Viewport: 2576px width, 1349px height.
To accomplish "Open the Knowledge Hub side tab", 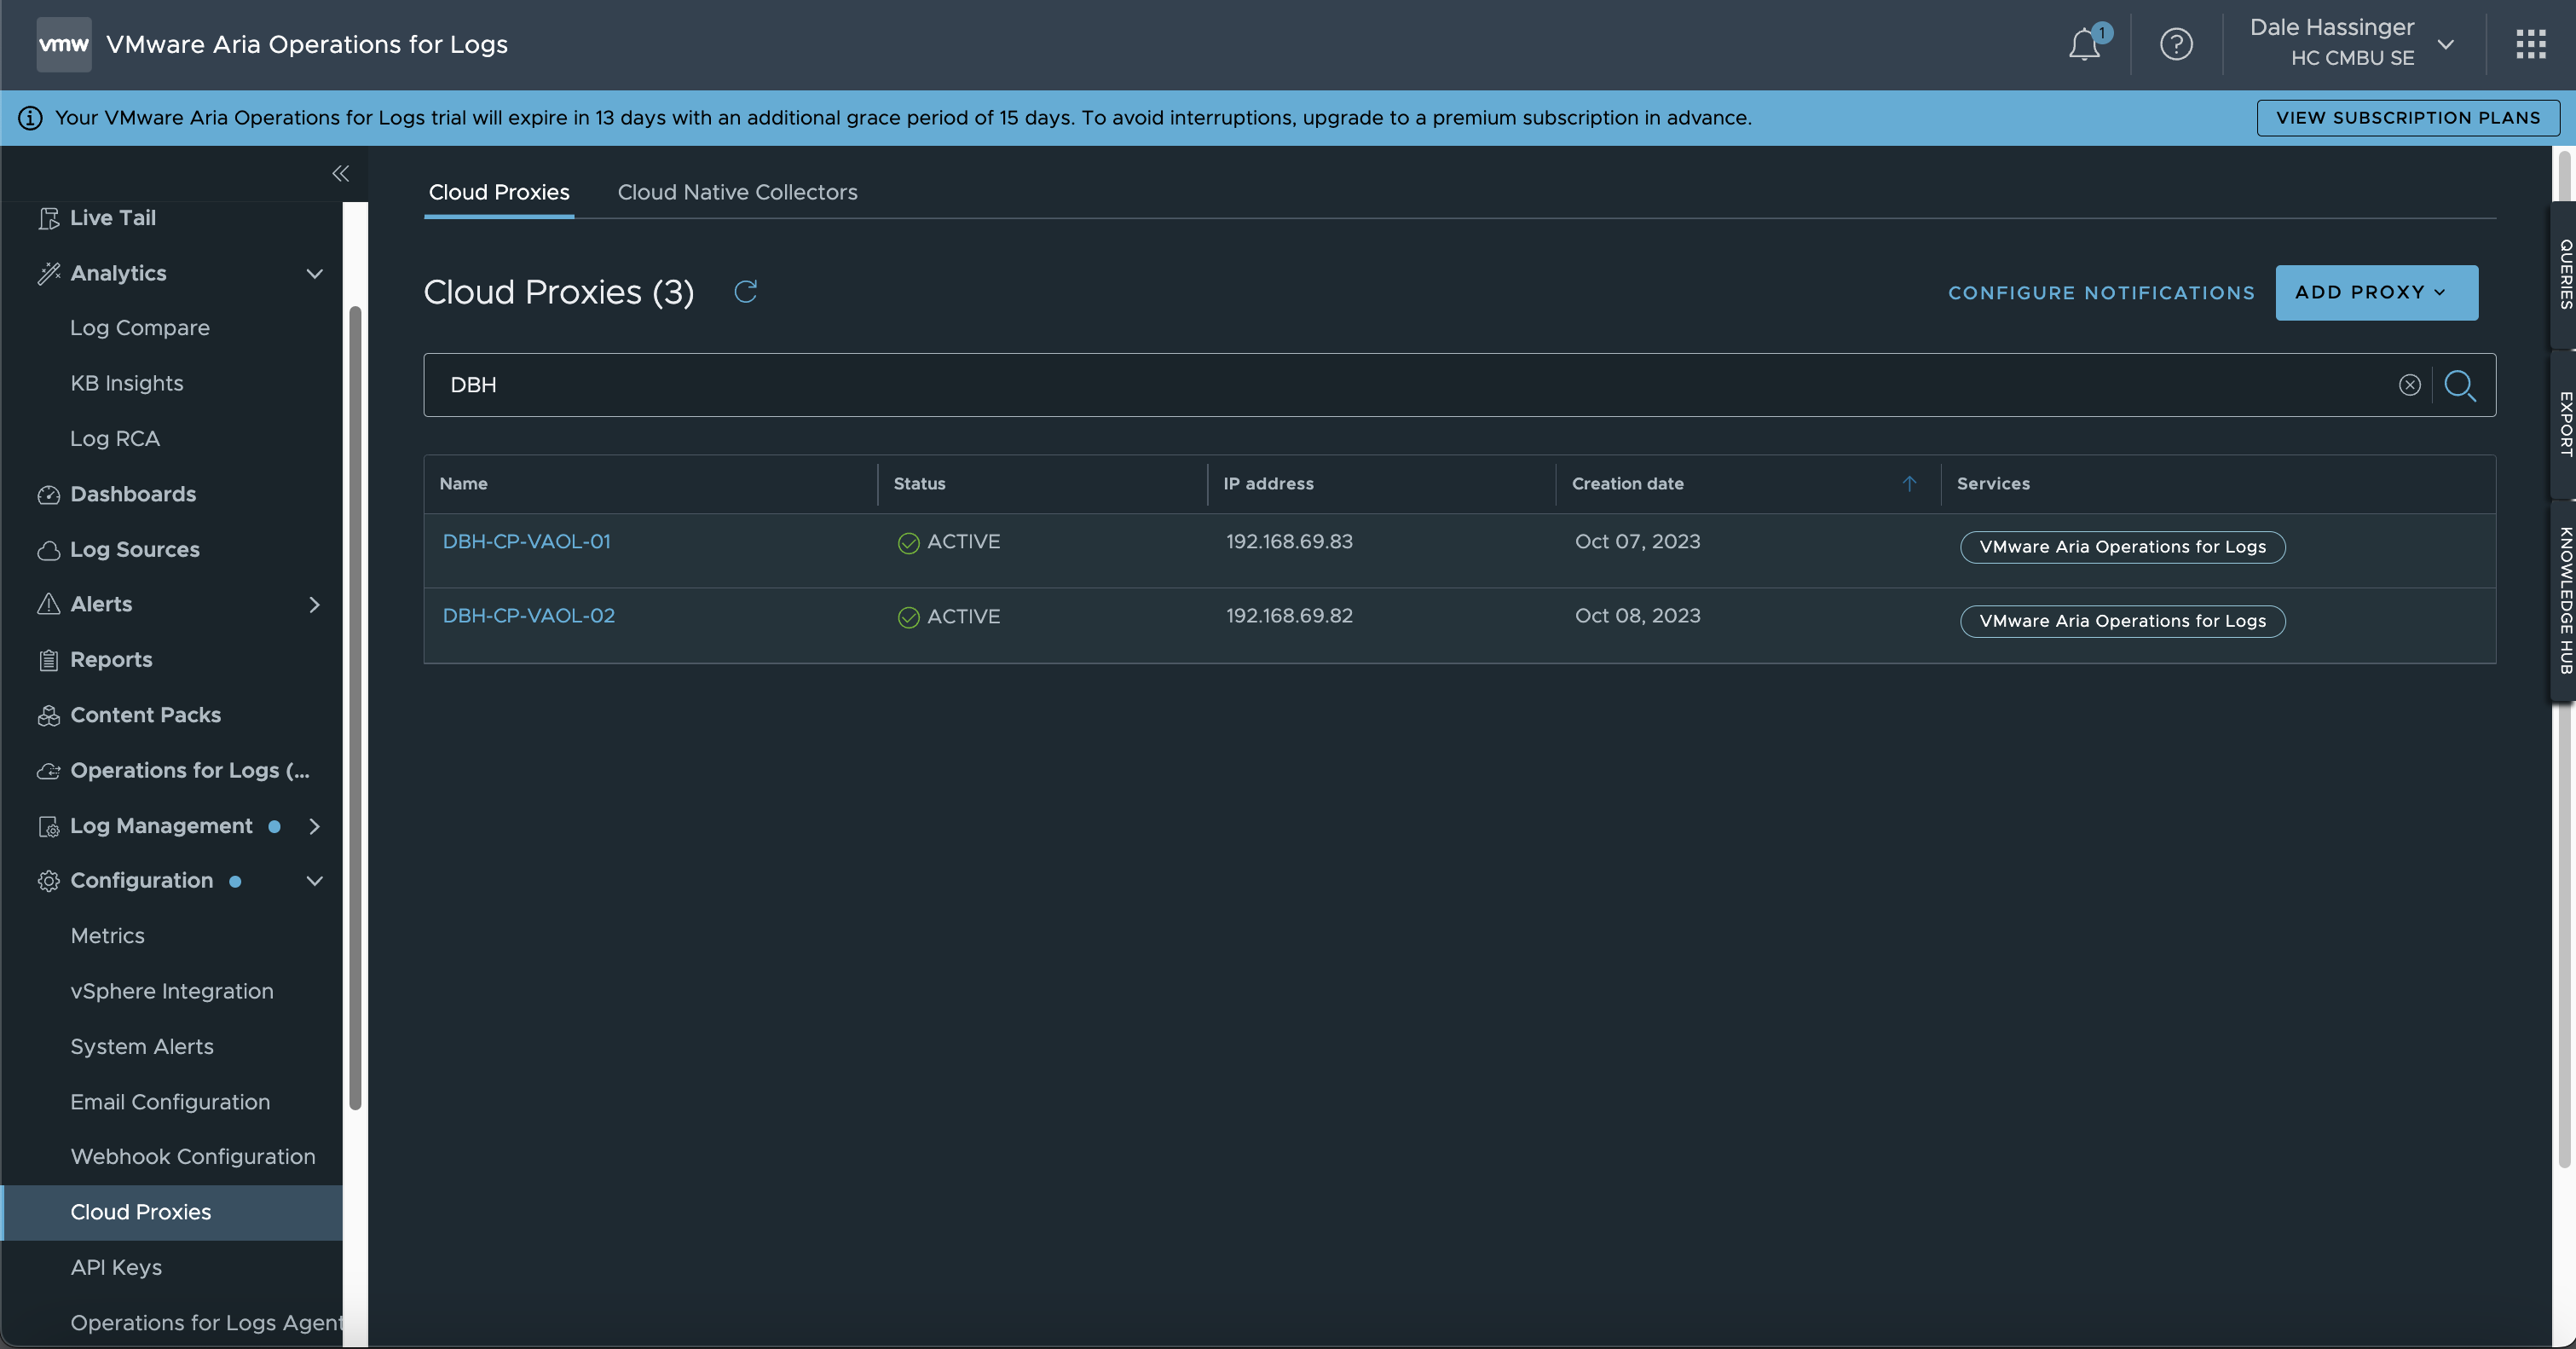I will click(x=2565, y=600).
